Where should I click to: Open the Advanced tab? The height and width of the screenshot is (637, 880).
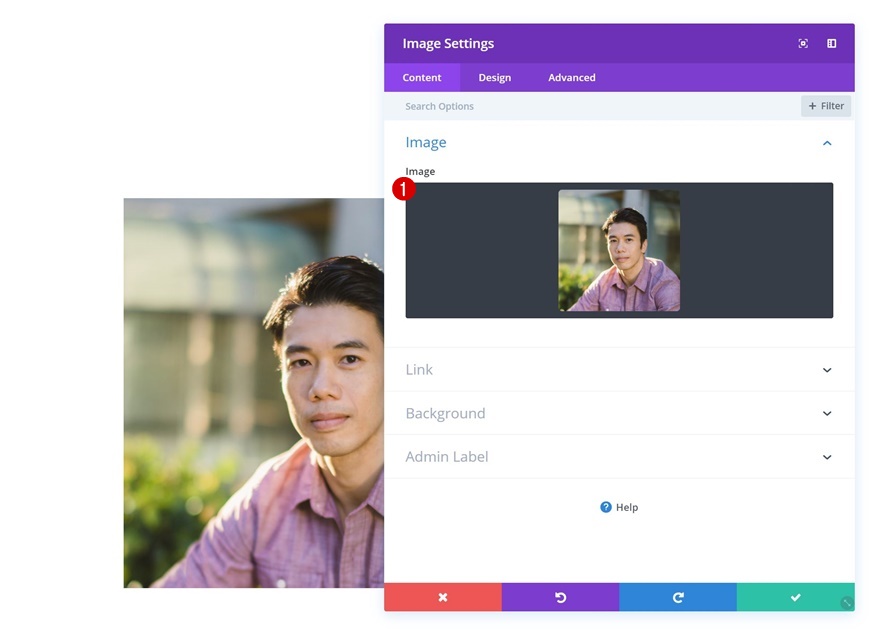(x=572, y=78)
